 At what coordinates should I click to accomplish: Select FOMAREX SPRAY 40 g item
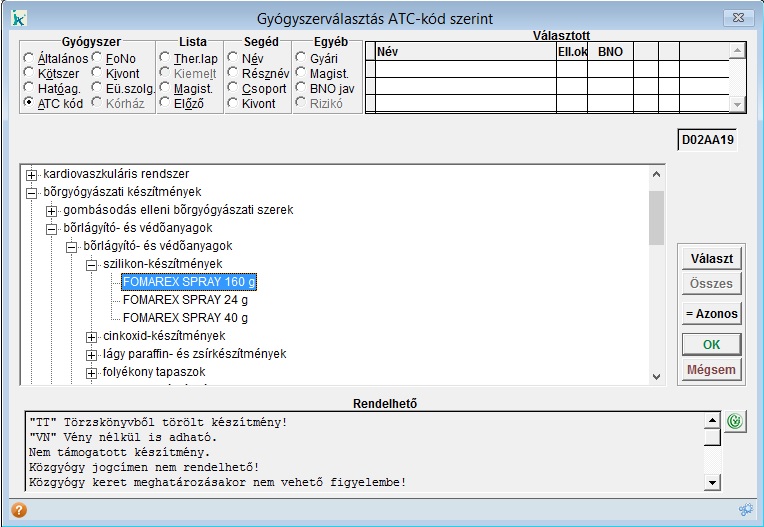(185, 318)
